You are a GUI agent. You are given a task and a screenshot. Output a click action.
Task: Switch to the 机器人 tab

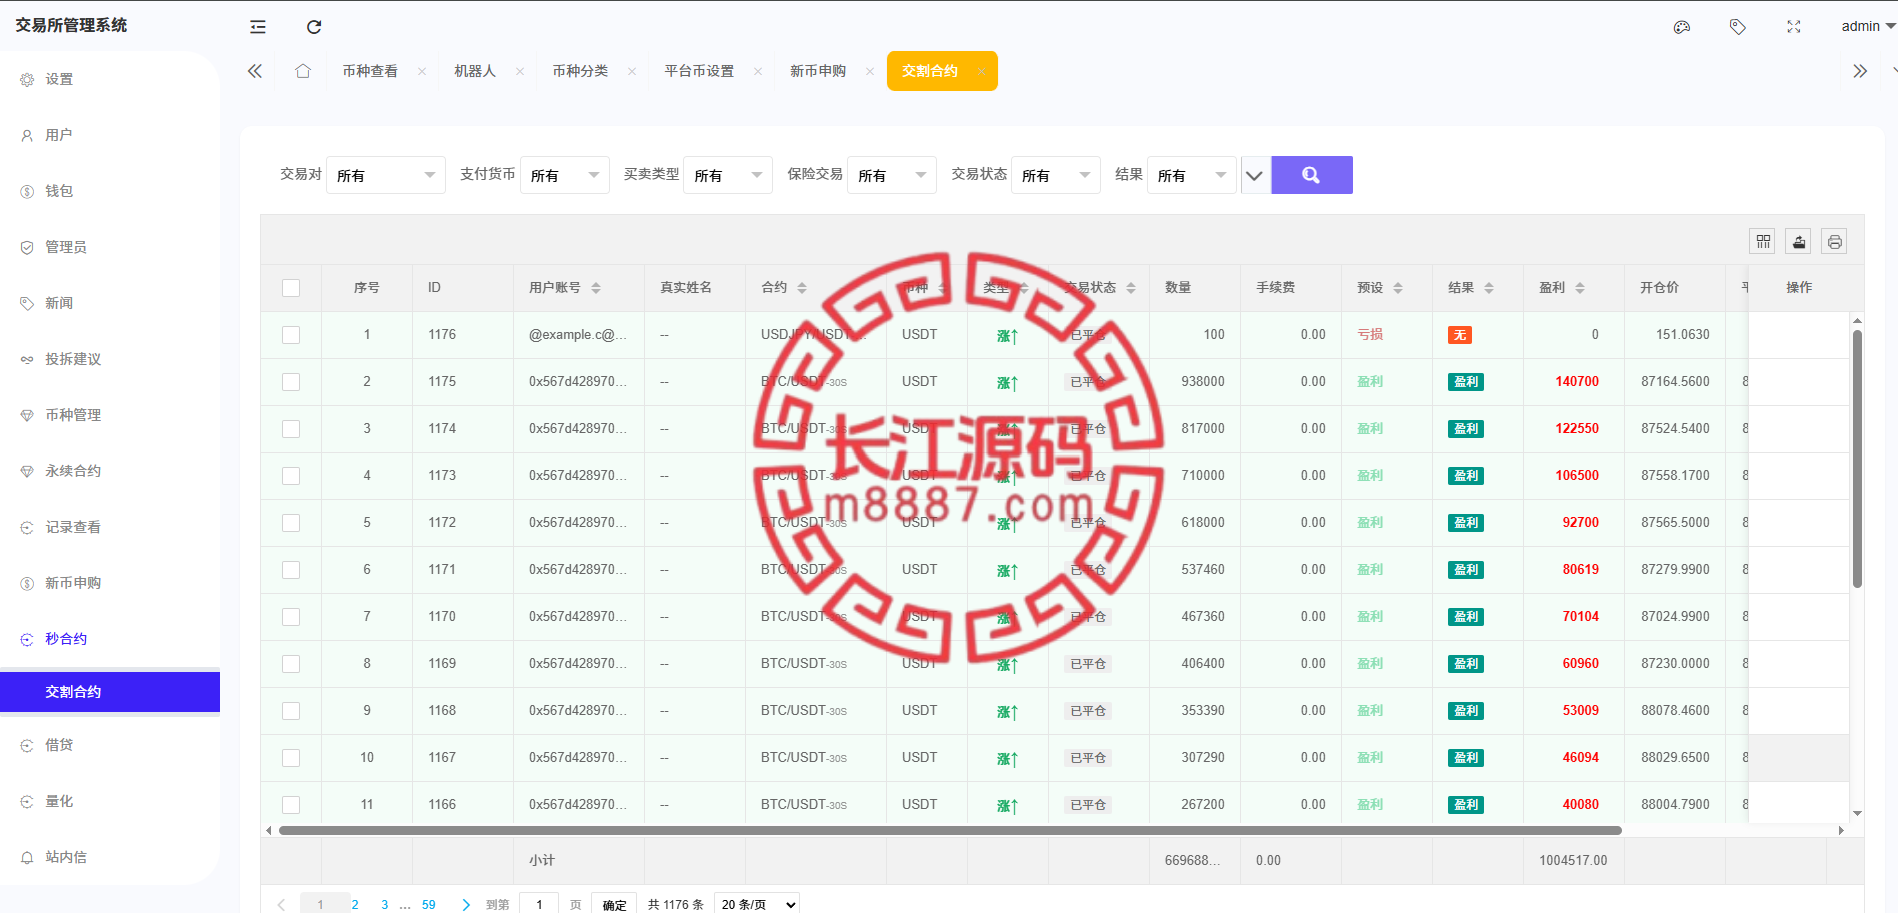coord(475,71)
